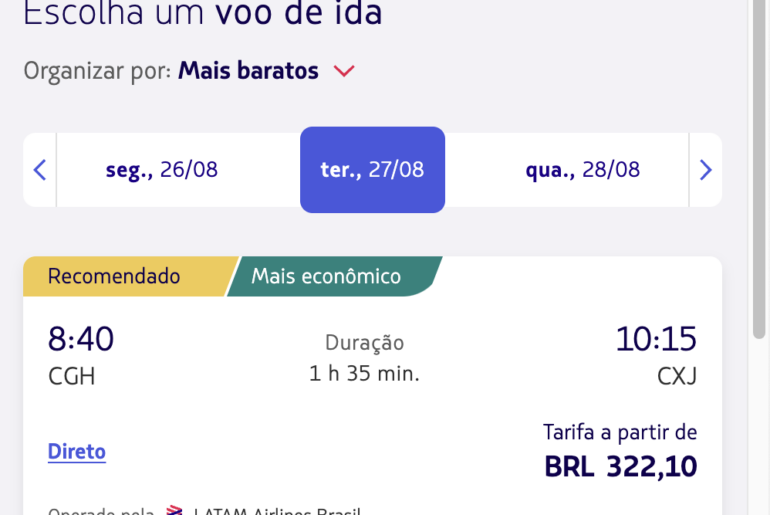
Task: Expand sort options with the red chevron
Action: pos(344,71)
